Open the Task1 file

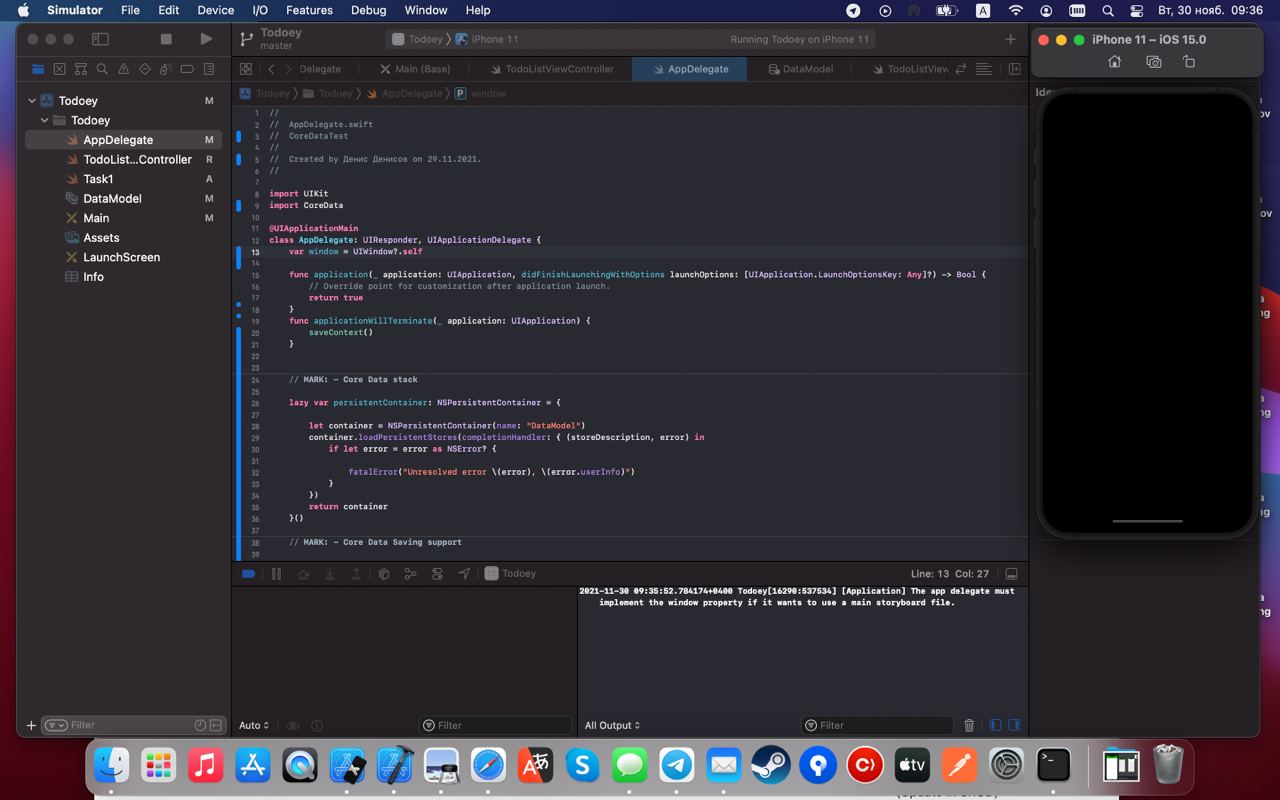click(123, 179)
